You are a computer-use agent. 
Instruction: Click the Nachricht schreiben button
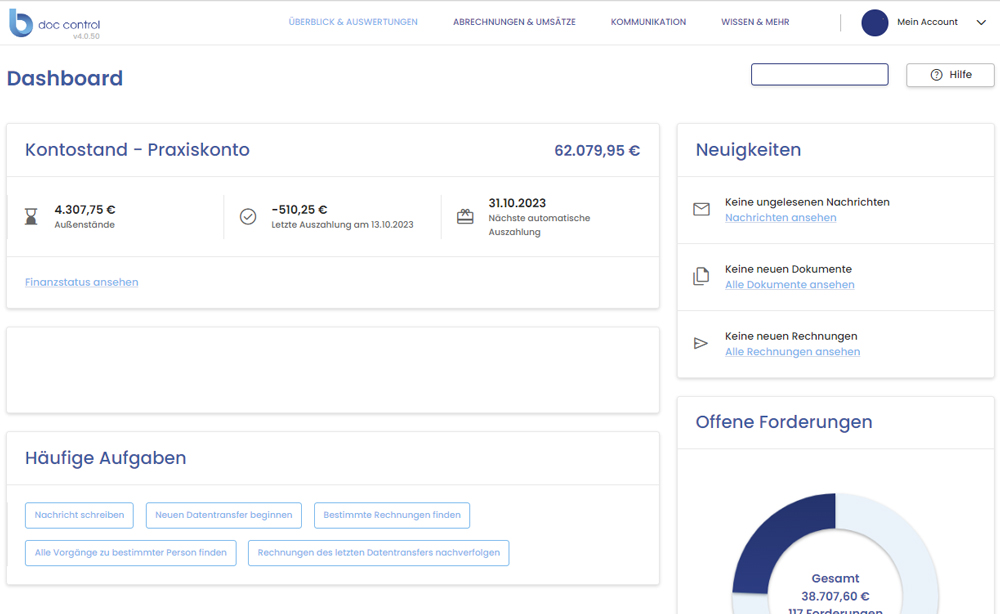tap(79, 515)
